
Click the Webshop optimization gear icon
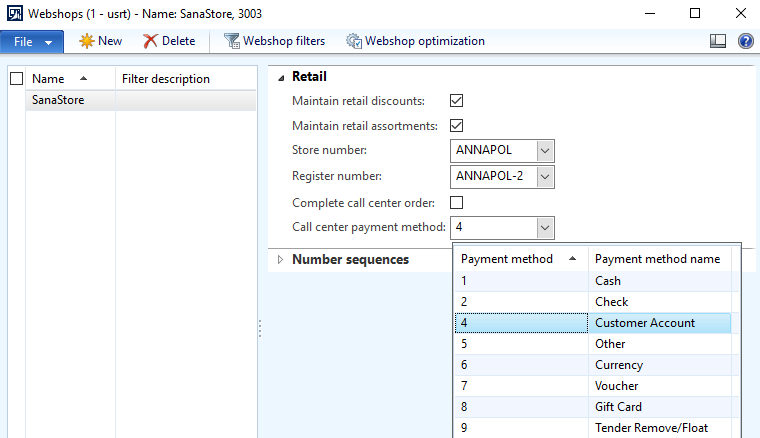[x=354, y=41]
